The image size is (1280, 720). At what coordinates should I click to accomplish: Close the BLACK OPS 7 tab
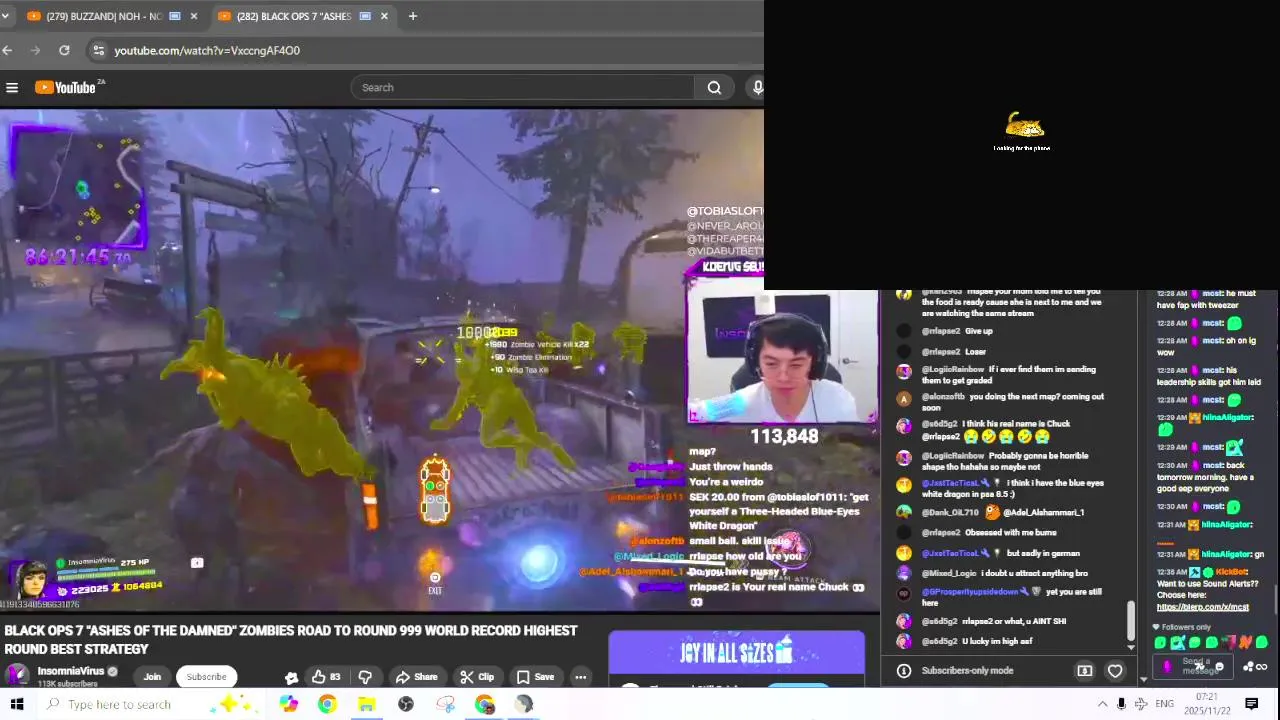pyautogui.click(x=384, y=16)
